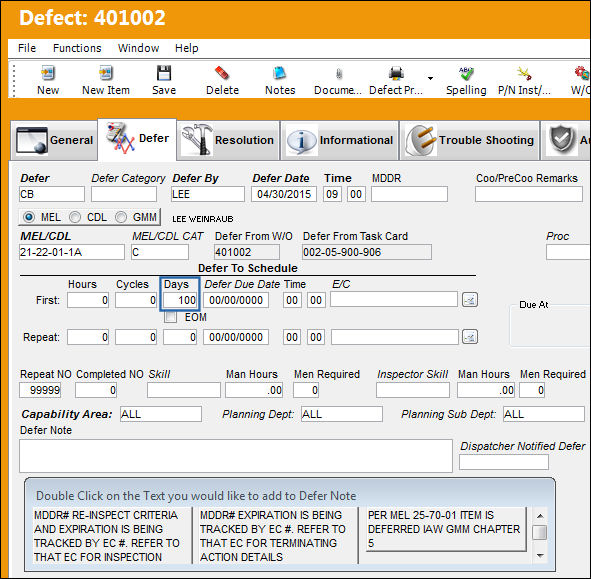The image size is (591, 579).
Task: Click the P/N Inst toolbar icon
Action: coord(524,73)
